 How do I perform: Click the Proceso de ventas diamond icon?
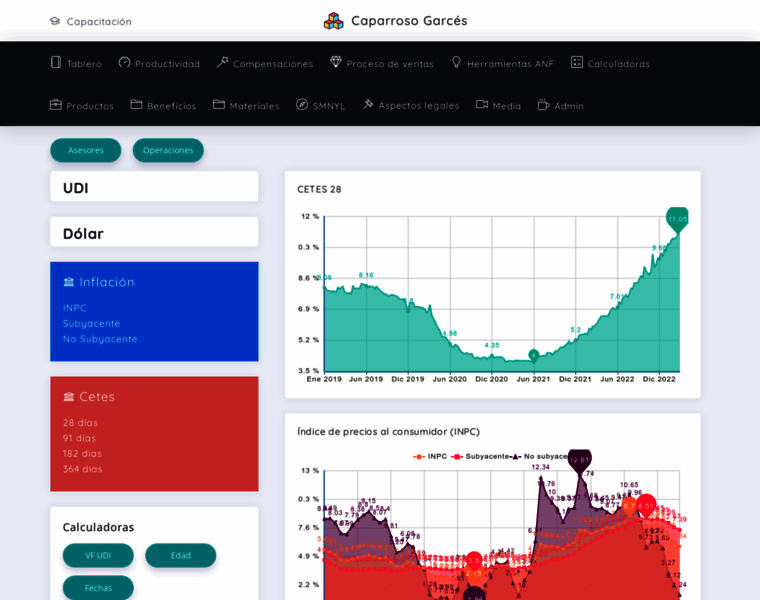336,63
